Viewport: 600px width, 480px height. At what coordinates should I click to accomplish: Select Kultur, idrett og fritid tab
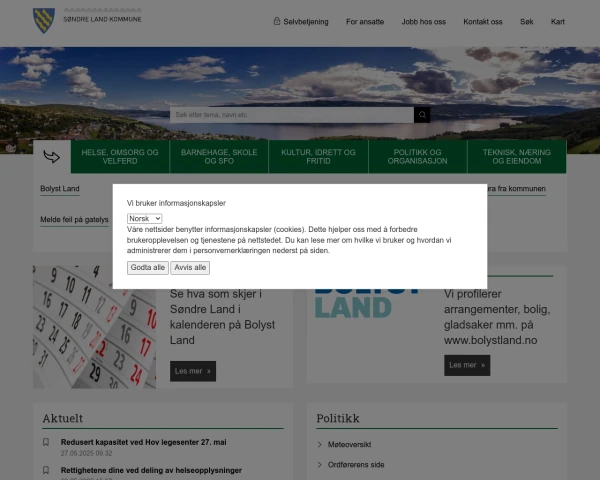(x=318, y=157)
